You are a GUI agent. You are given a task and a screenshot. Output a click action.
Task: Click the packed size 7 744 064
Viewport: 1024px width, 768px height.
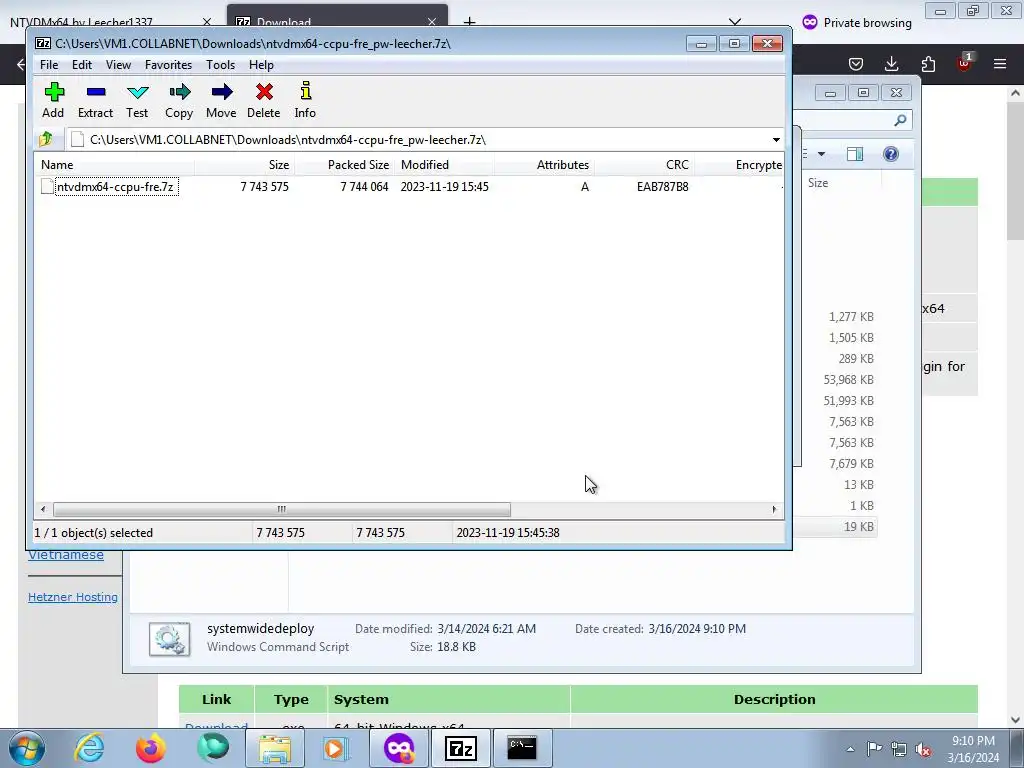click(x=364, y=187)
